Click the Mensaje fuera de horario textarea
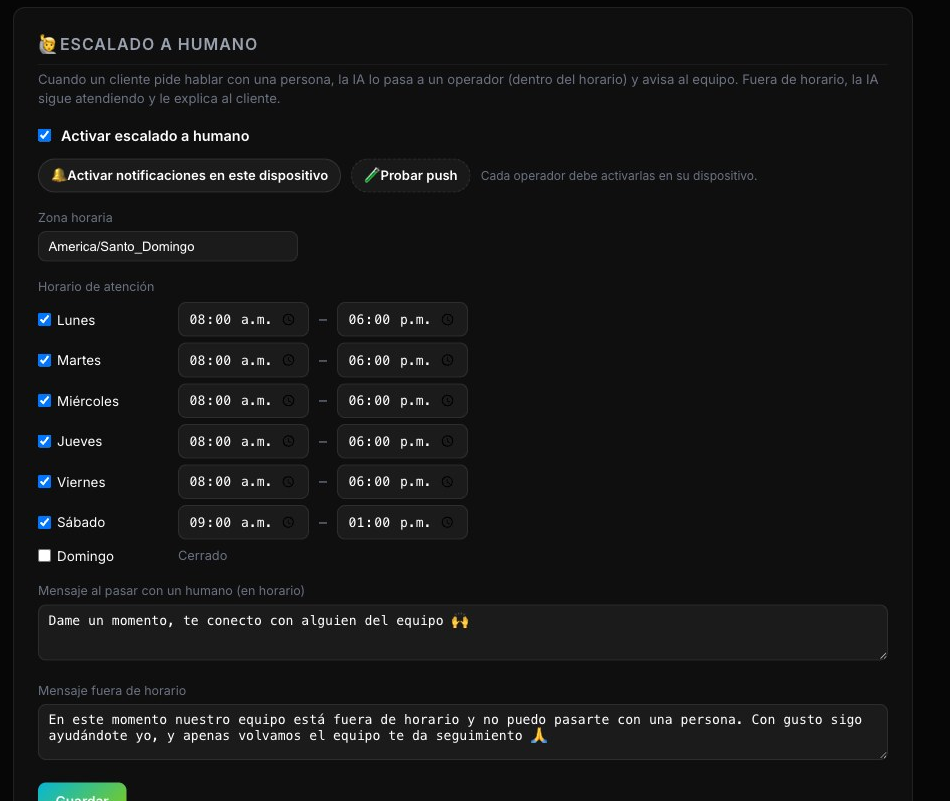 (463, 732)
